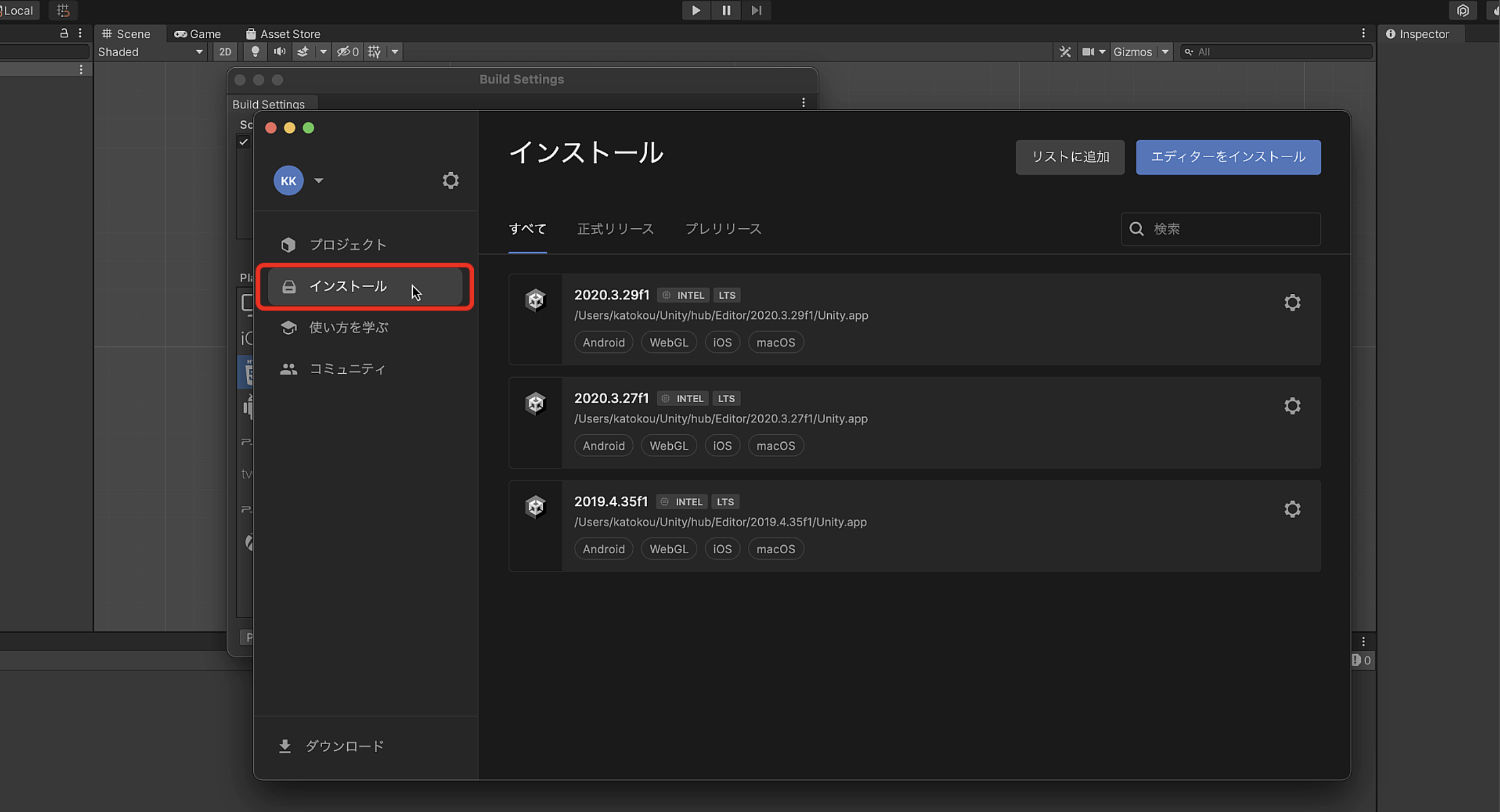The height and width of the screenshot is (812, 1500).
Task: Select the 正式リリース tab
Action: (x=615, y=229)
